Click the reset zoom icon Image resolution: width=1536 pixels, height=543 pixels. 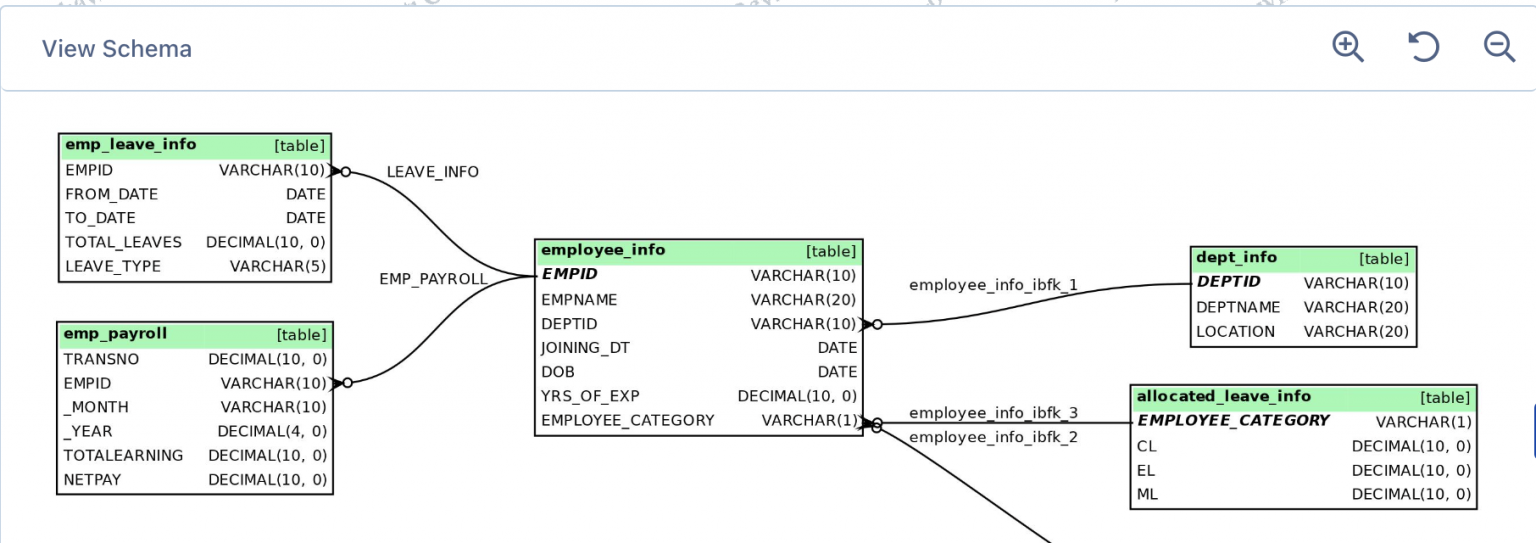(1423, 47)
